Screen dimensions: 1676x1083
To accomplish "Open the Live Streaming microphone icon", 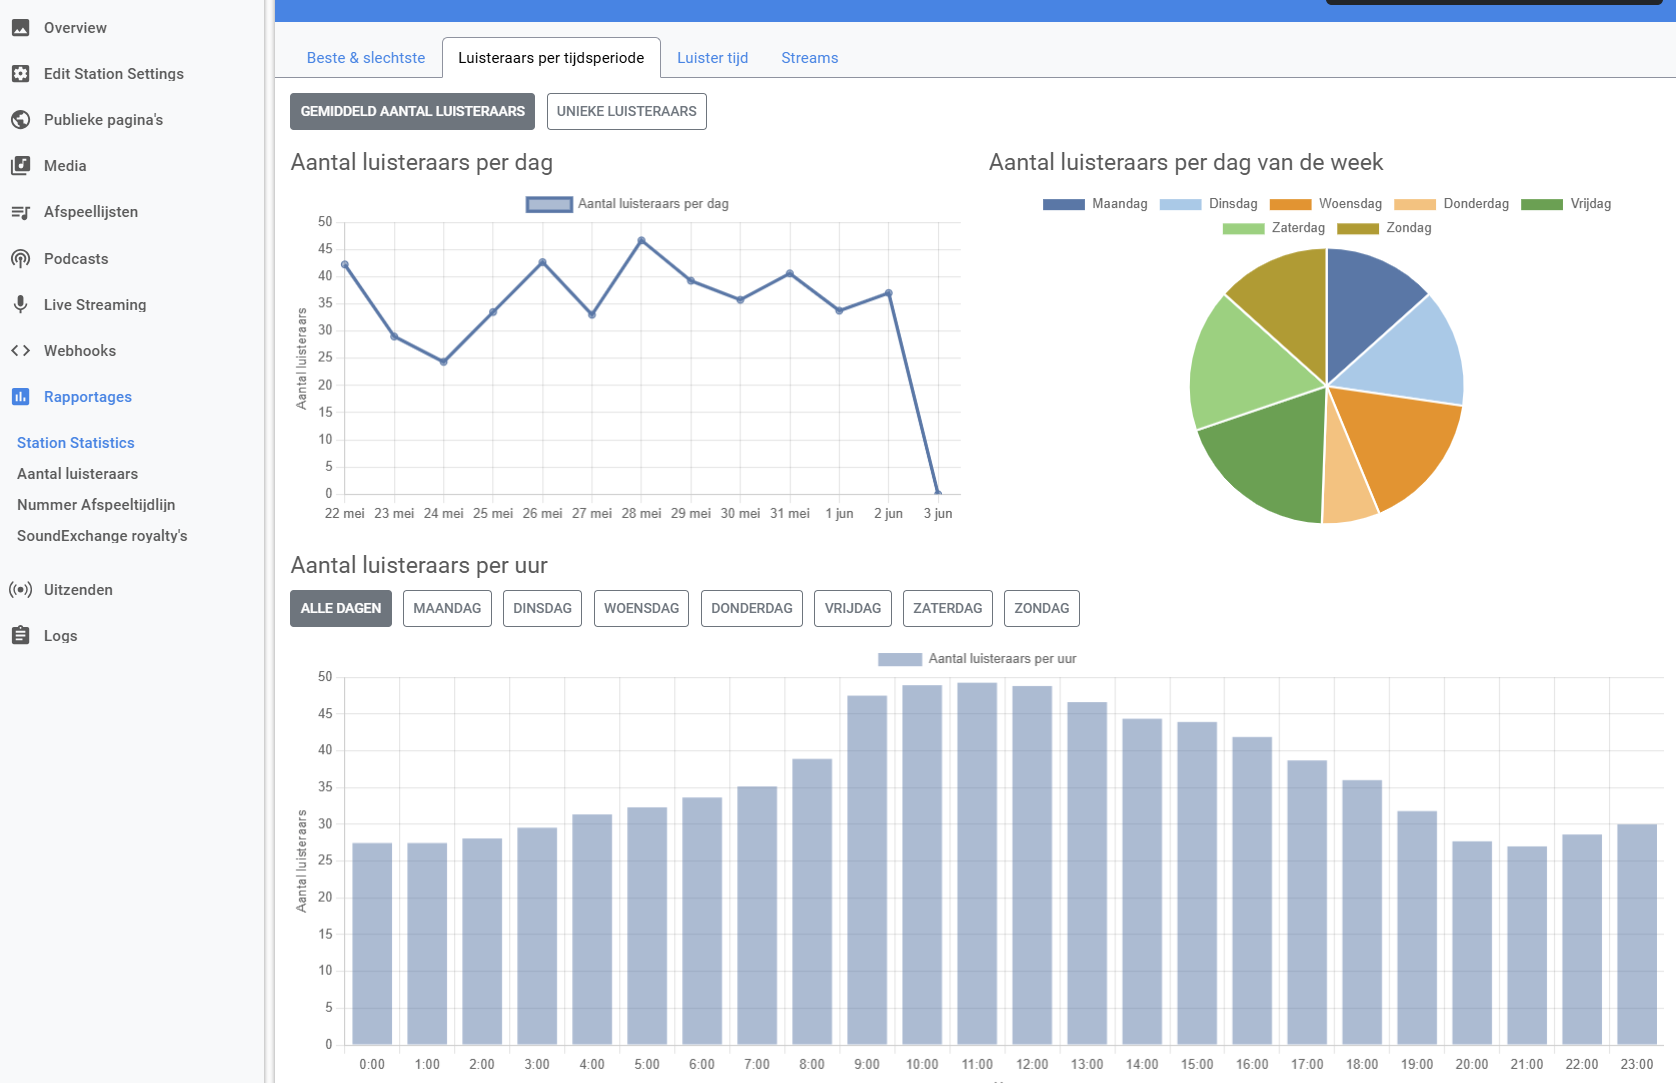I will click(20, 305).
